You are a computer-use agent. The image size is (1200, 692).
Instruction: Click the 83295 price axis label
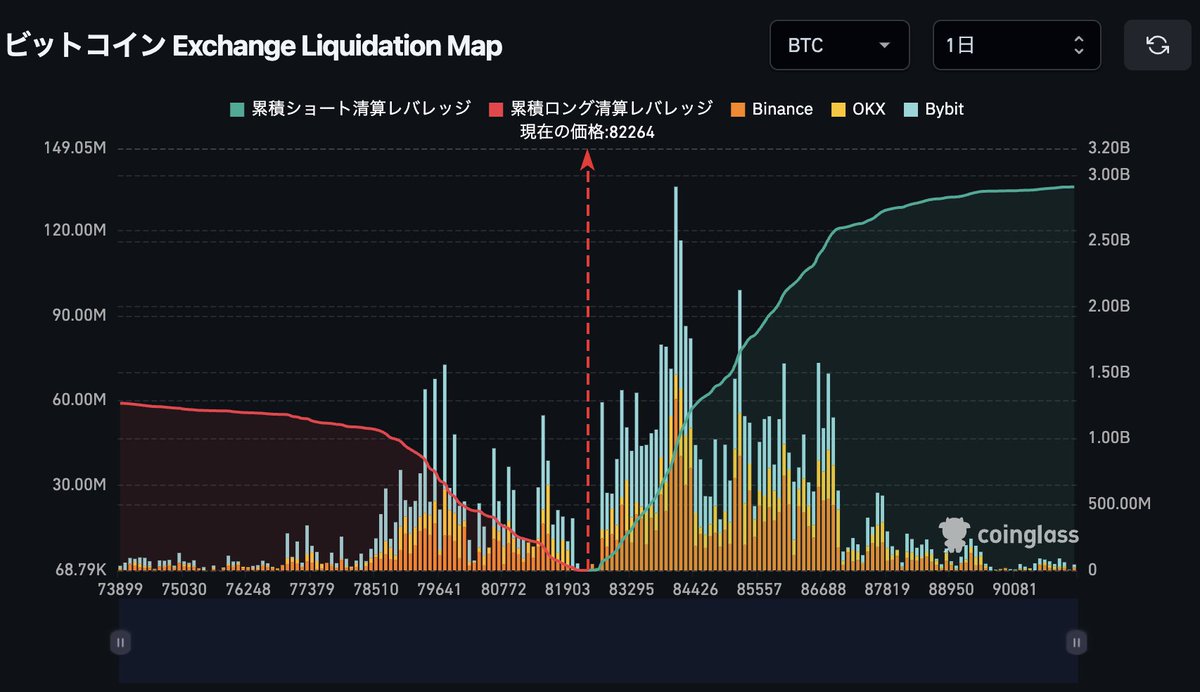[631, 589]
